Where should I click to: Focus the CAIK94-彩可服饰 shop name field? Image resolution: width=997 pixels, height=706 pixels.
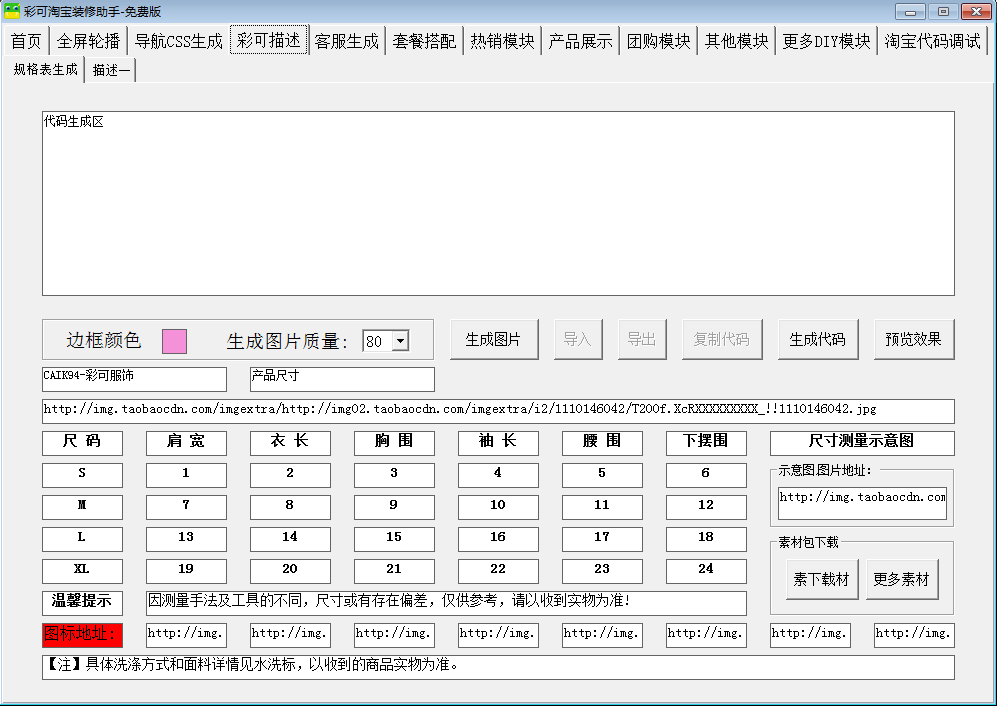(134, 379)
